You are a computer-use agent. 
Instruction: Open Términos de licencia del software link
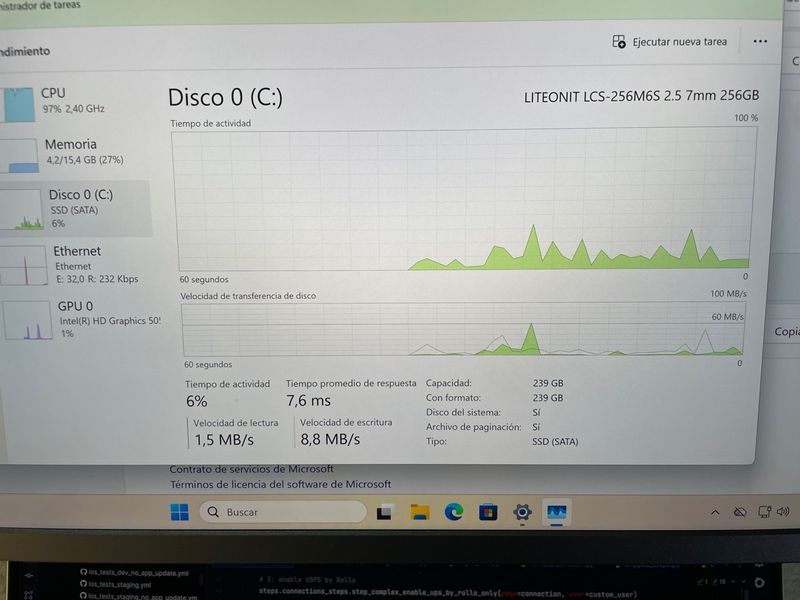281,484
